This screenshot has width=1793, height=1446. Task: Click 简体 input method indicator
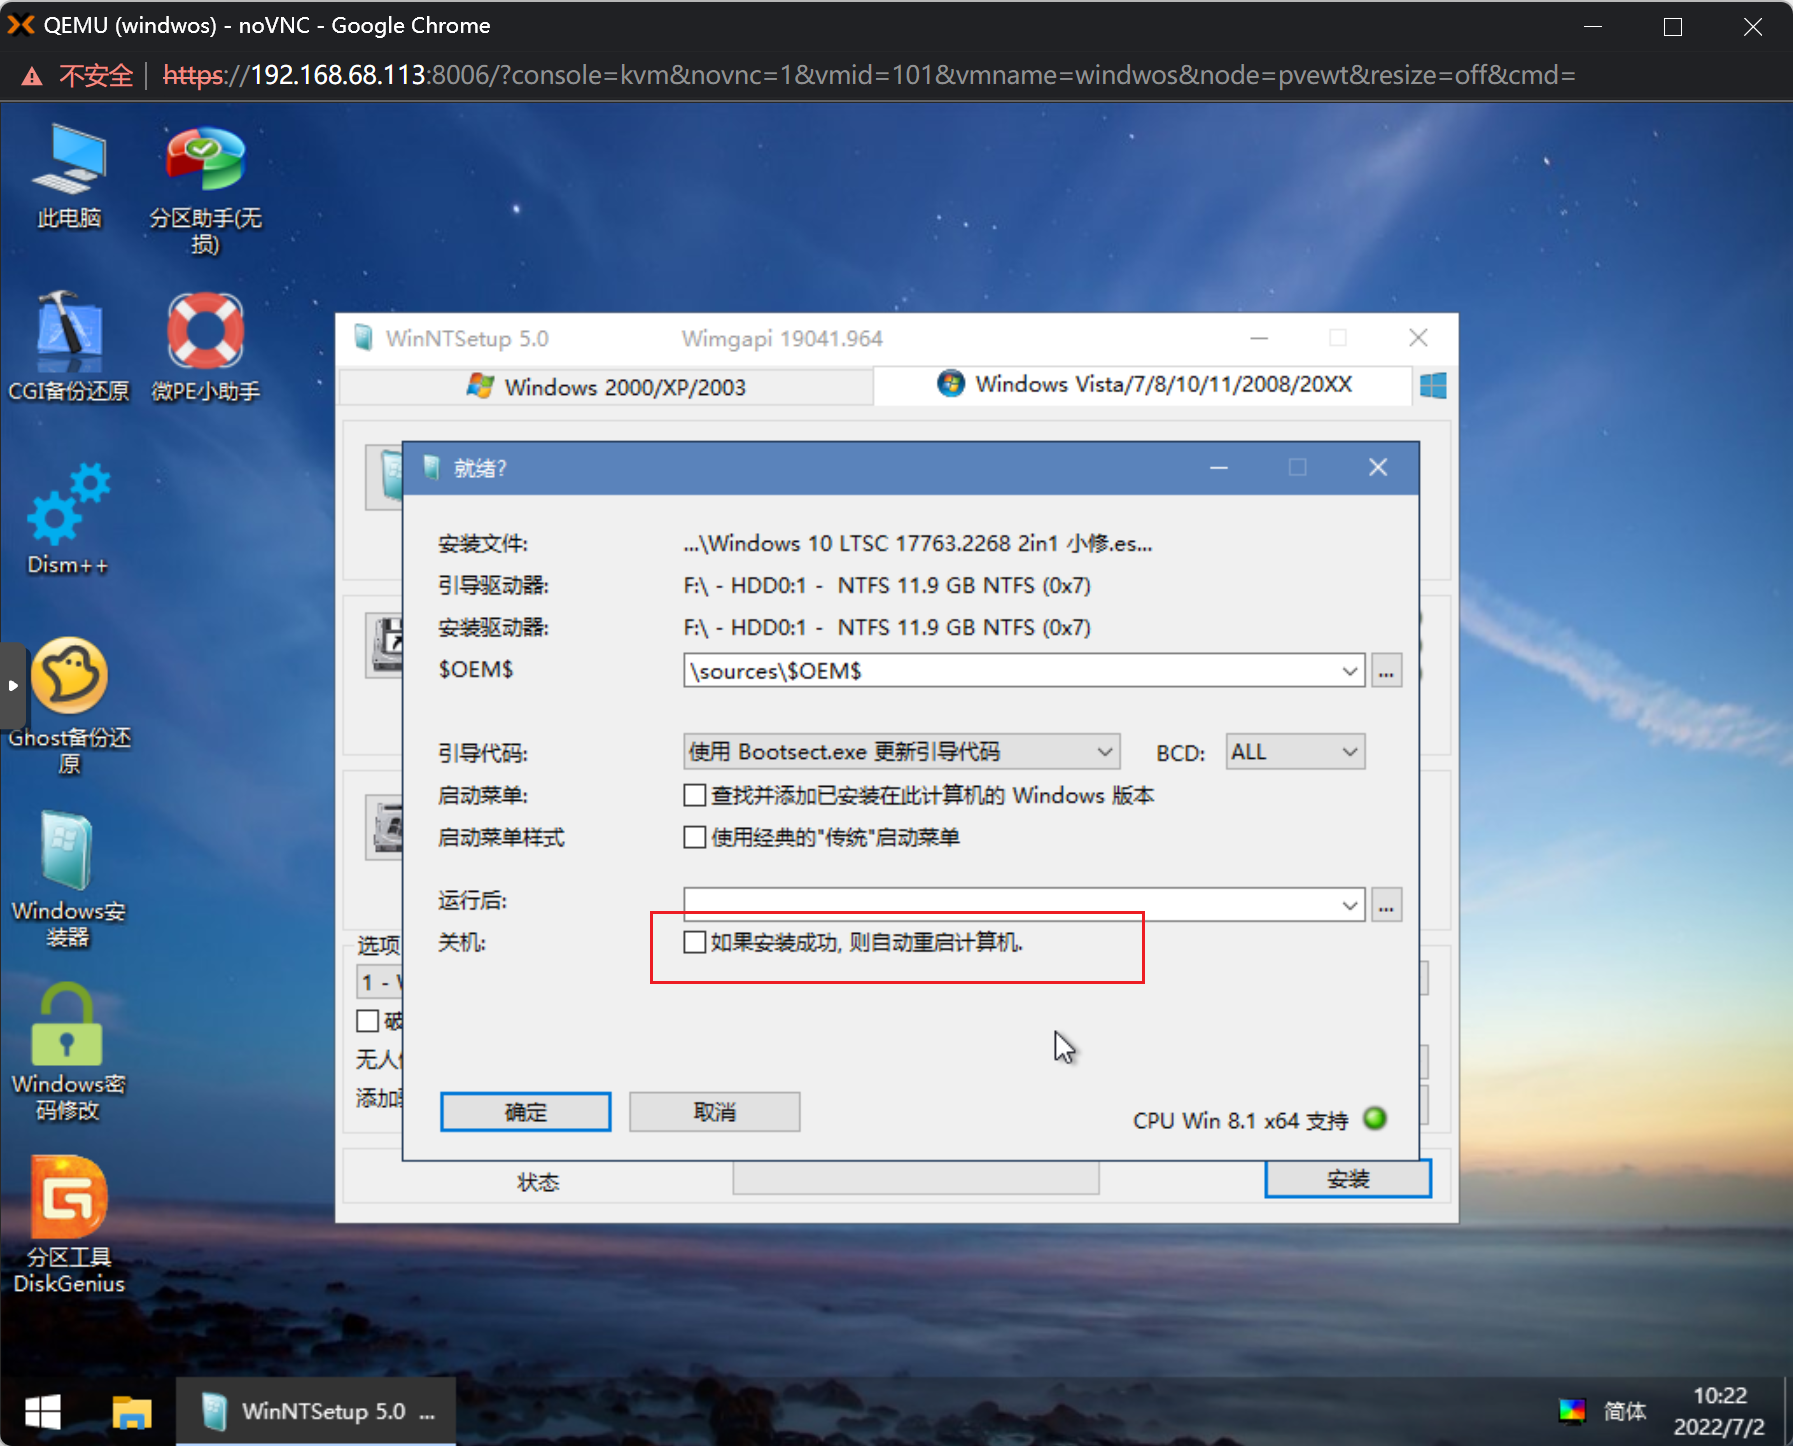pyautogui.click(x=1625, y=1411)
